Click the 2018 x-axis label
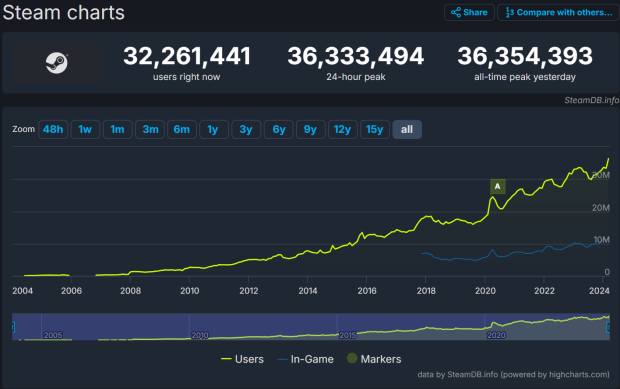 tap(426, 291)
